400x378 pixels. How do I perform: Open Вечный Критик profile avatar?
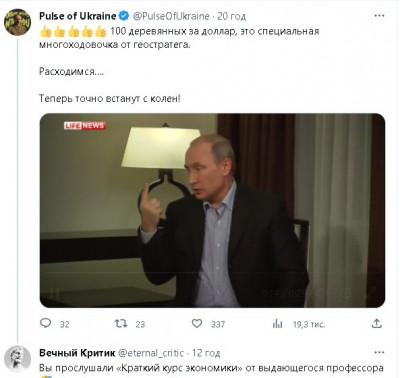click(18, 359)
